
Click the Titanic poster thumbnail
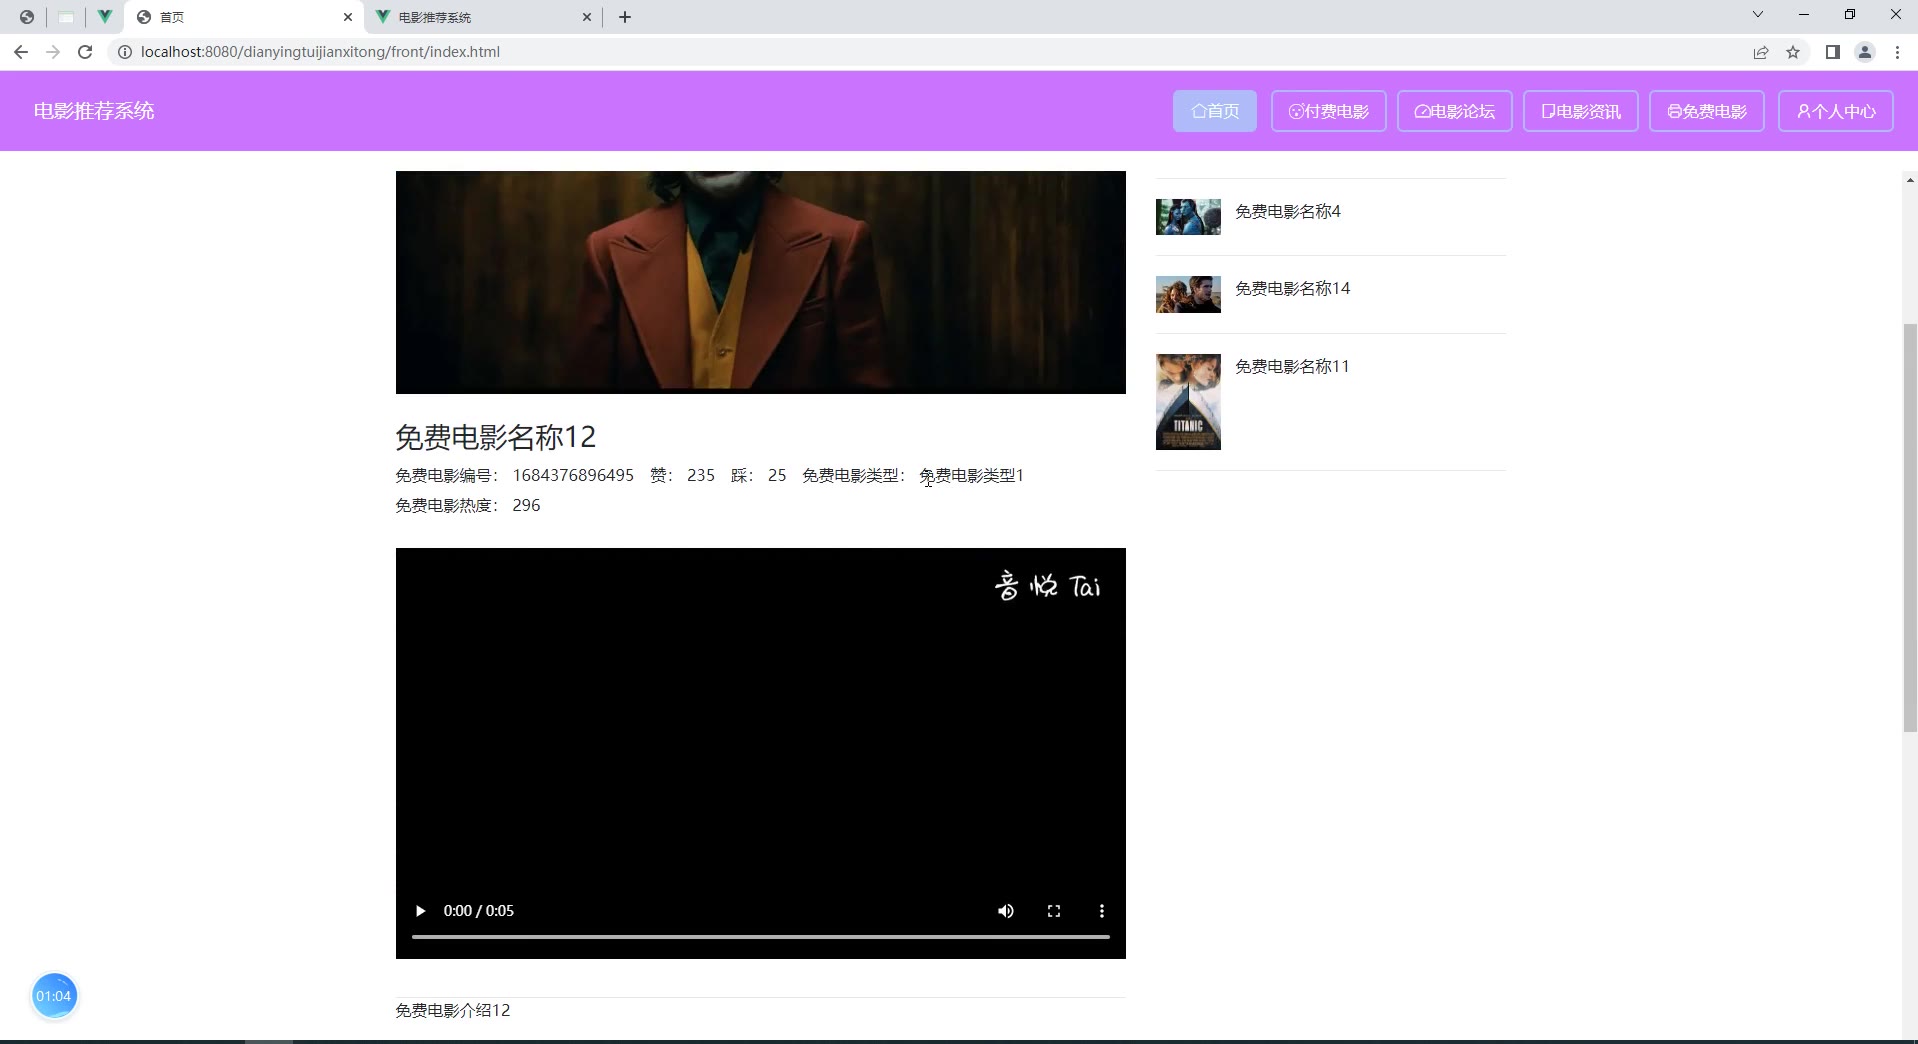(x=1188, y=402)
